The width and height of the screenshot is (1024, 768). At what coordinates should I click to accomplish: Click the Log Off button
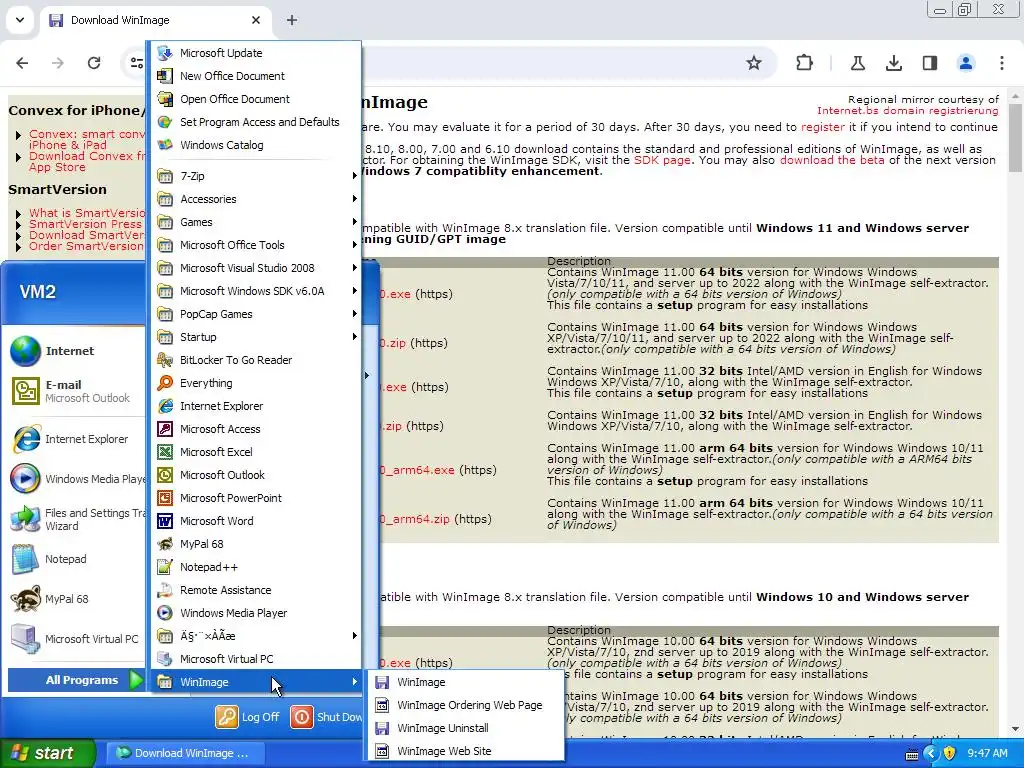pyautogui.click(x=248, y=717)
